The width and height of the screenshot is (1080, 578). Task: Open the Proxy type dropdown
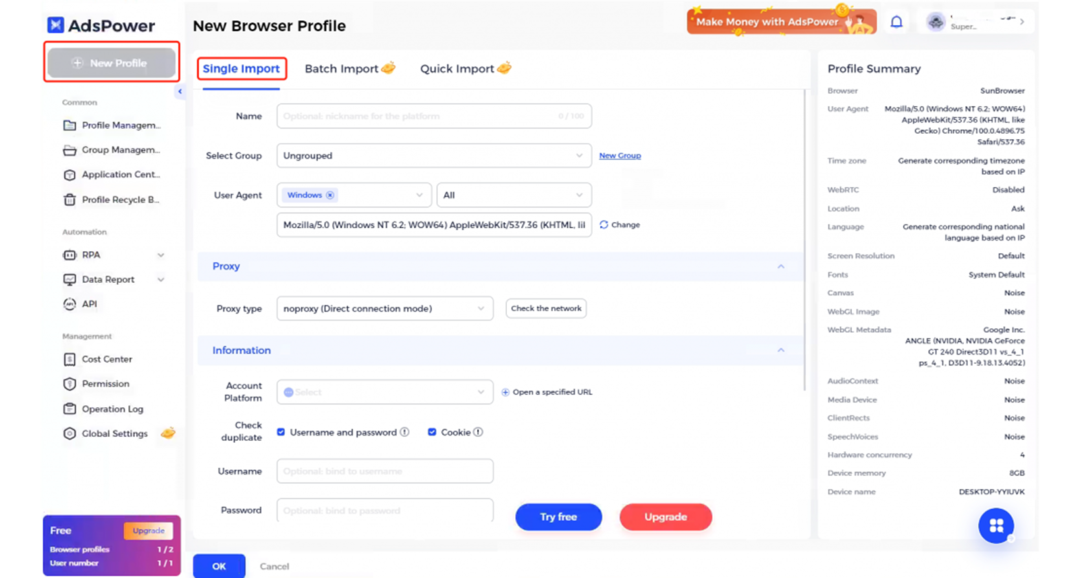(385, 309)
